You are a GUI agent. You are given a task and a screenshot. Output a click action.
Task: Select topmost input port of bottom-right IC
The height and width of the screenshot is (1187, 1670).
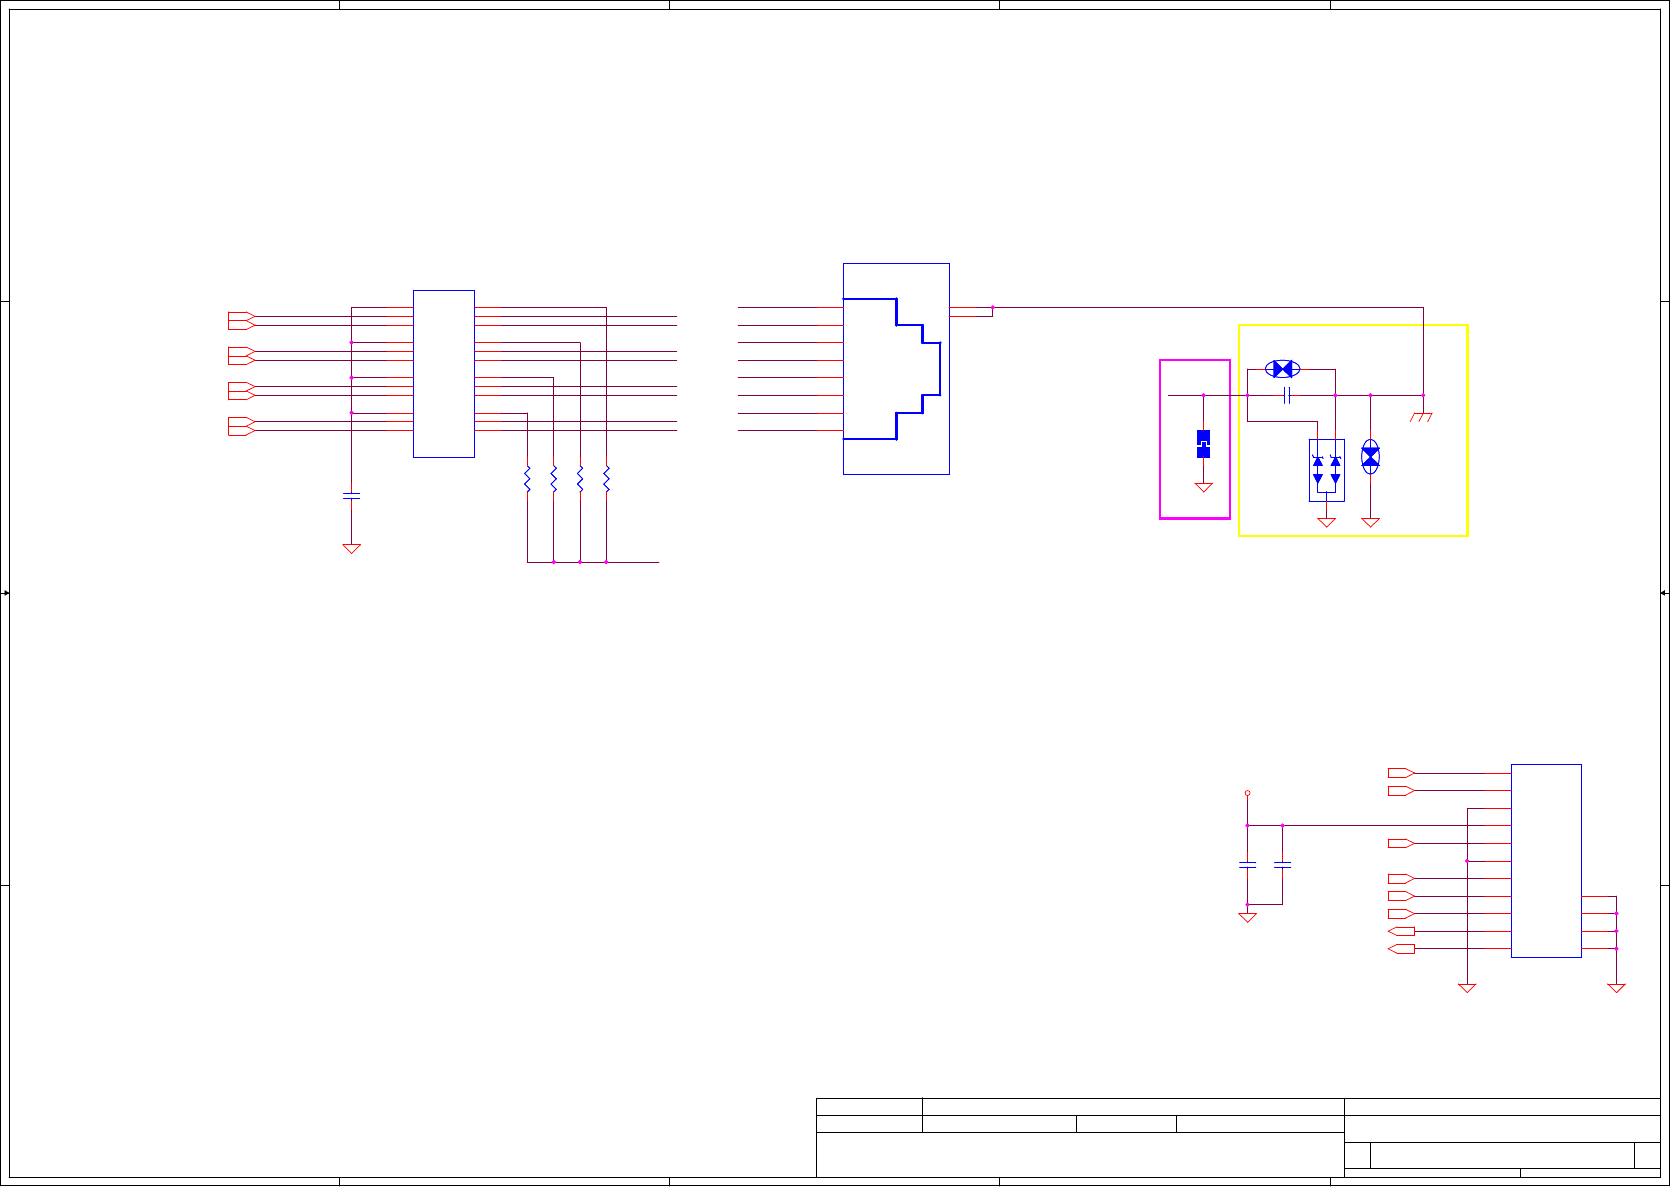coord(1401,773)
